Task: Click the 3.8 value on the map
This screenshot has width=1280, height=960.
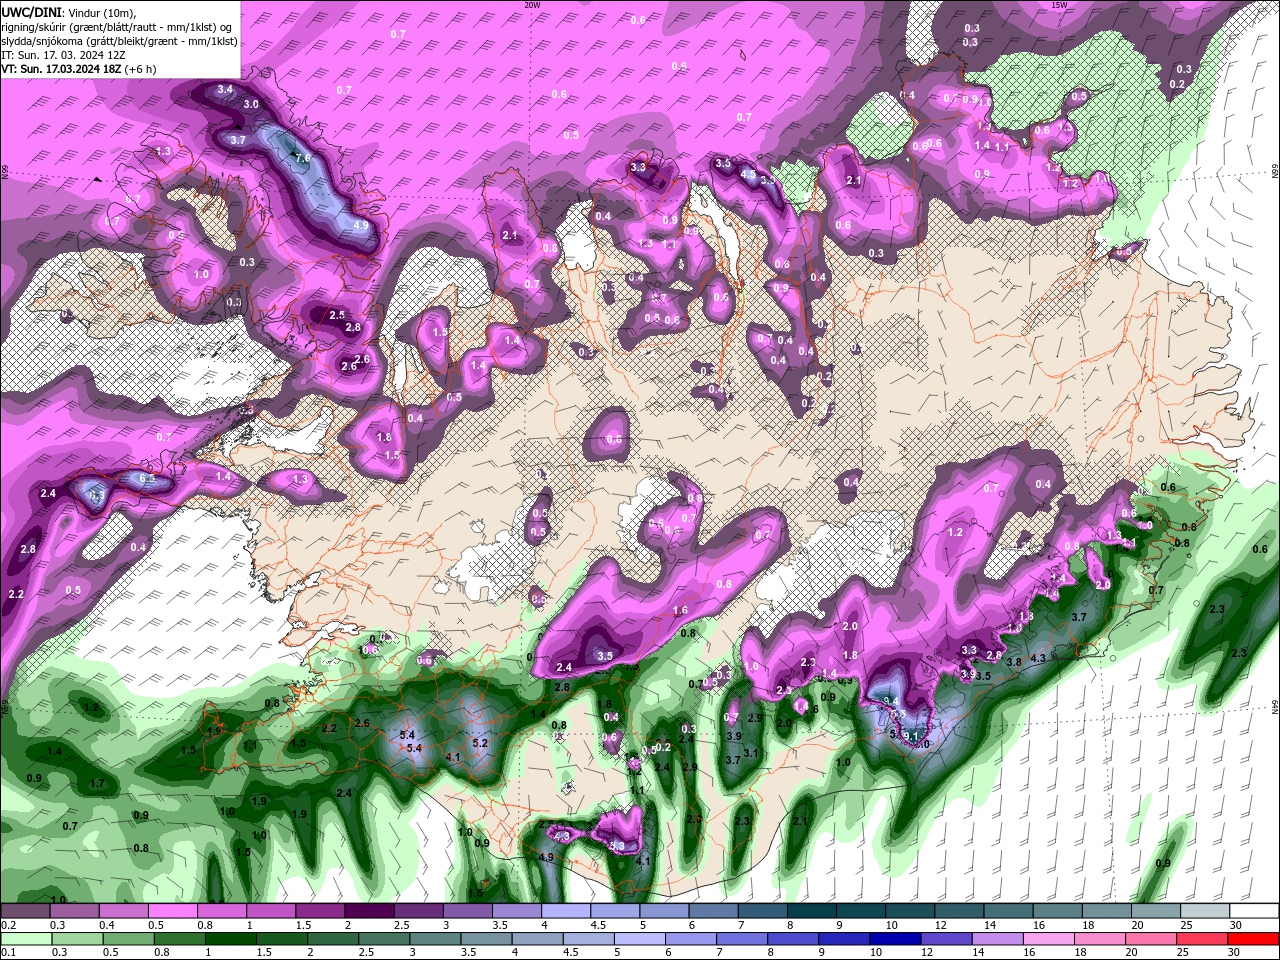Action: [1013, 662]
